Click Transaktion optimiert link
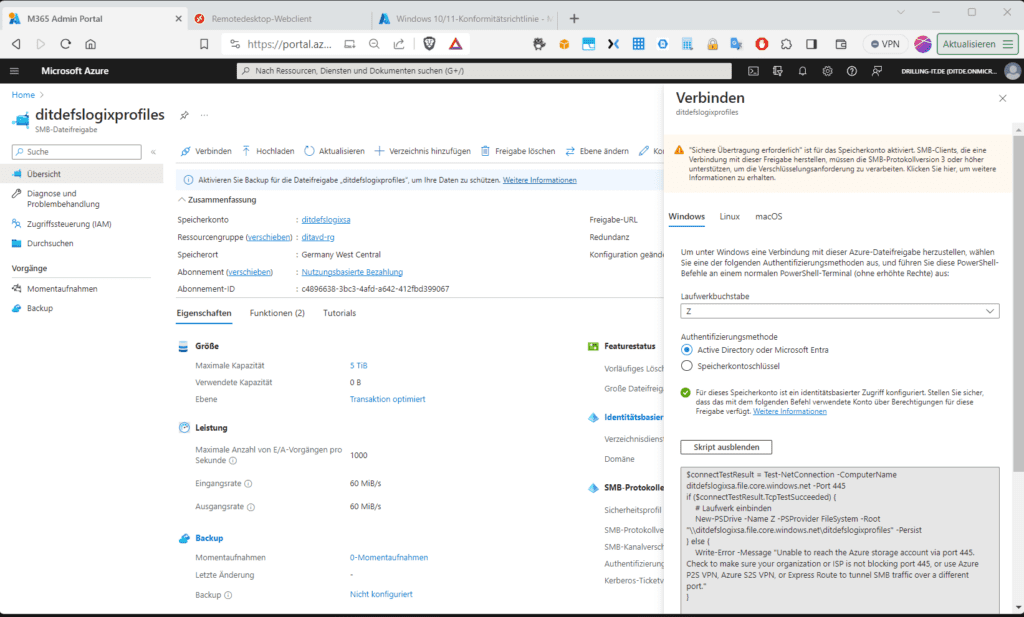The height and width of the screenshot is (617, 1024). (x=387, y=399)
